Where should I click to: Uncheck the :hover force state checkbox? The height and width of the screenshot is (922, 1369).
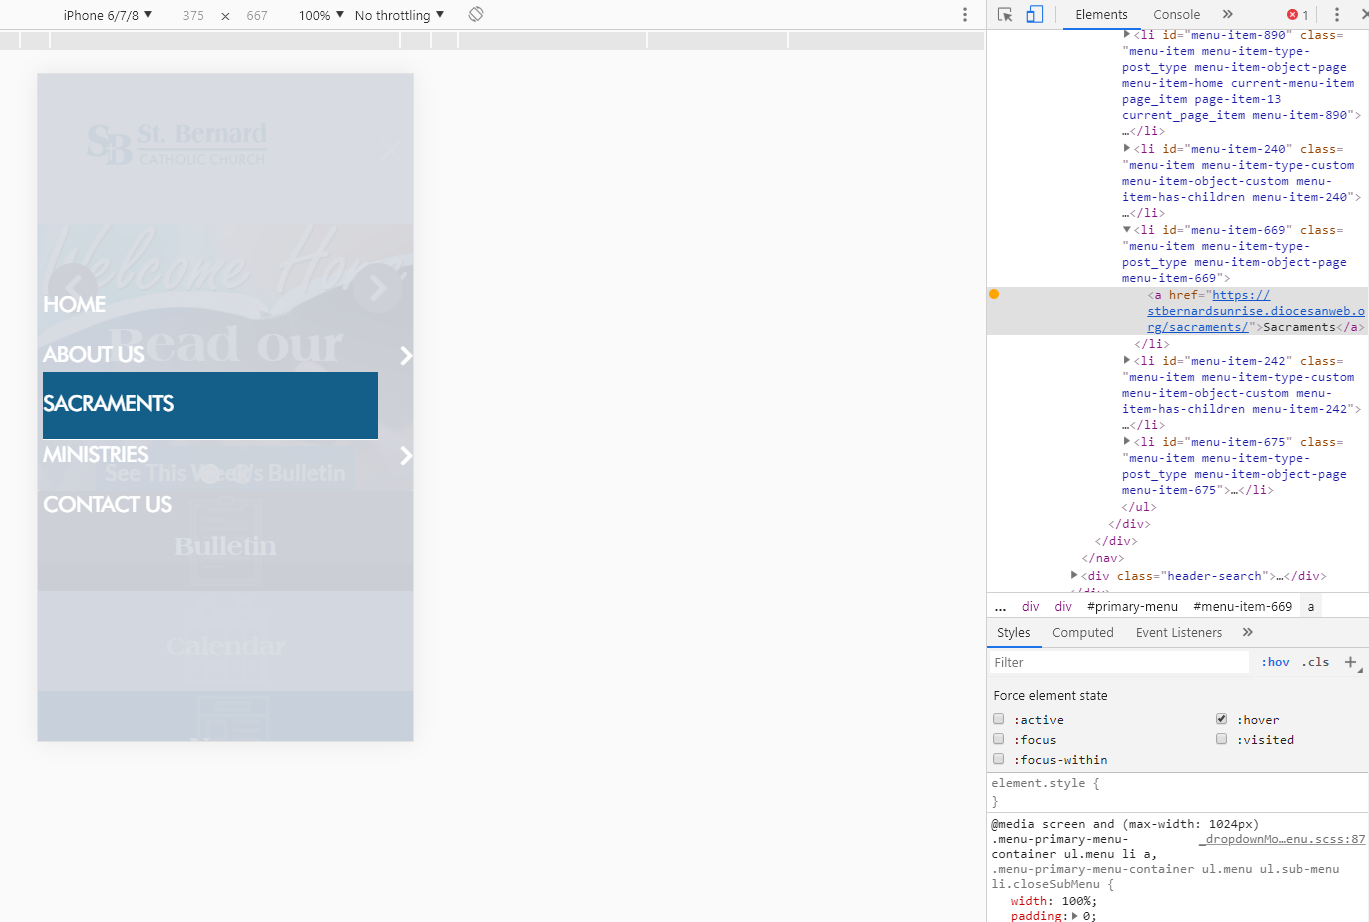coord(1221,719)
